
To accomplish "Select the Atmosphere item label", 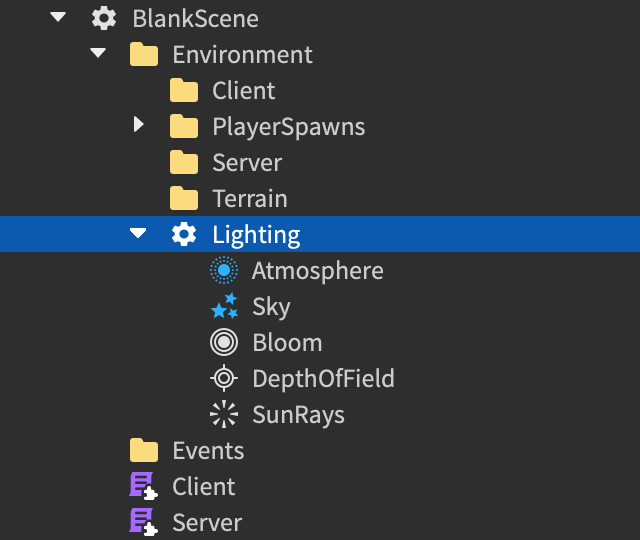I will (x=317, y=271).
